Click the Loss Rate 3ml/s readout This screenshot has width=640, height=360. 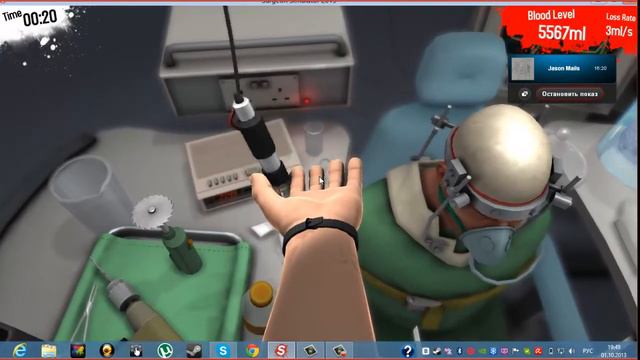[620, 24]
